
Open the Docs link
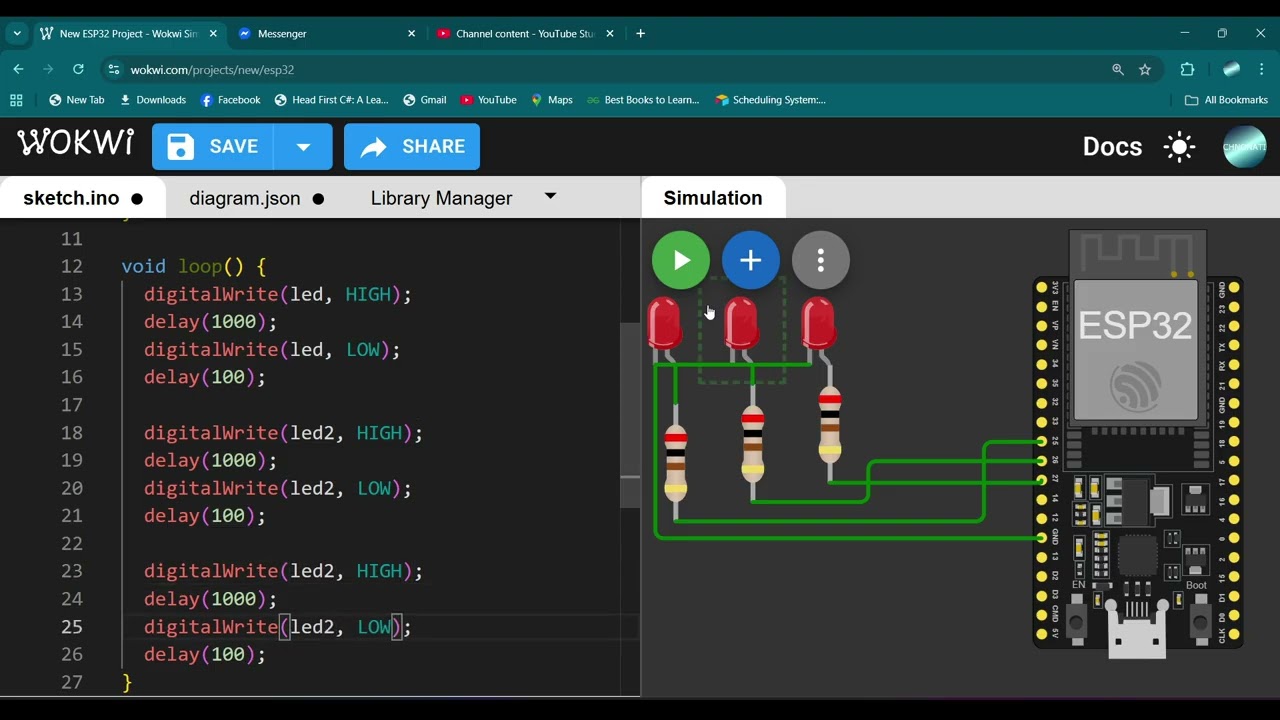[x=1112, y=147]
